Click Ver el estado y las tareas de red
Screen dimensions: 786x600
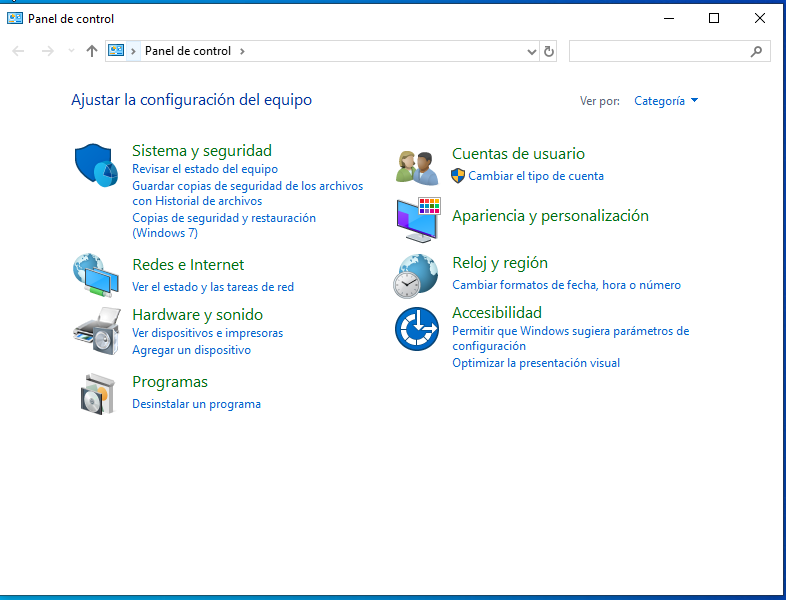213,287
